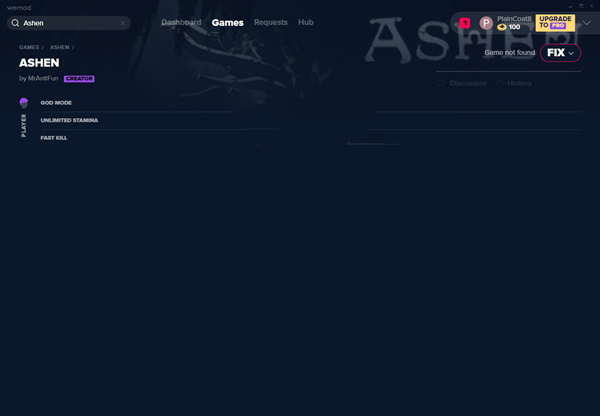600x416 pixels.
Task: Click the 100 coin balance
Action: tap(514, 27)
